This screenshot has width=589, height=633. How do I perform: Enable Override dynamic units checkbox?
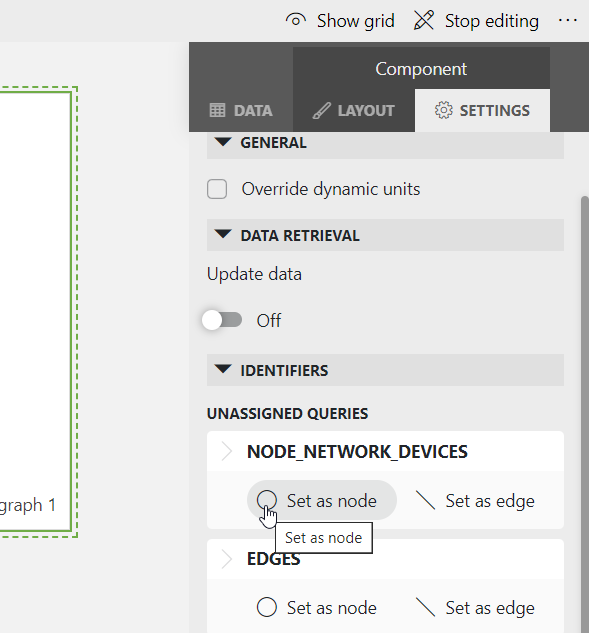(217, 189)
